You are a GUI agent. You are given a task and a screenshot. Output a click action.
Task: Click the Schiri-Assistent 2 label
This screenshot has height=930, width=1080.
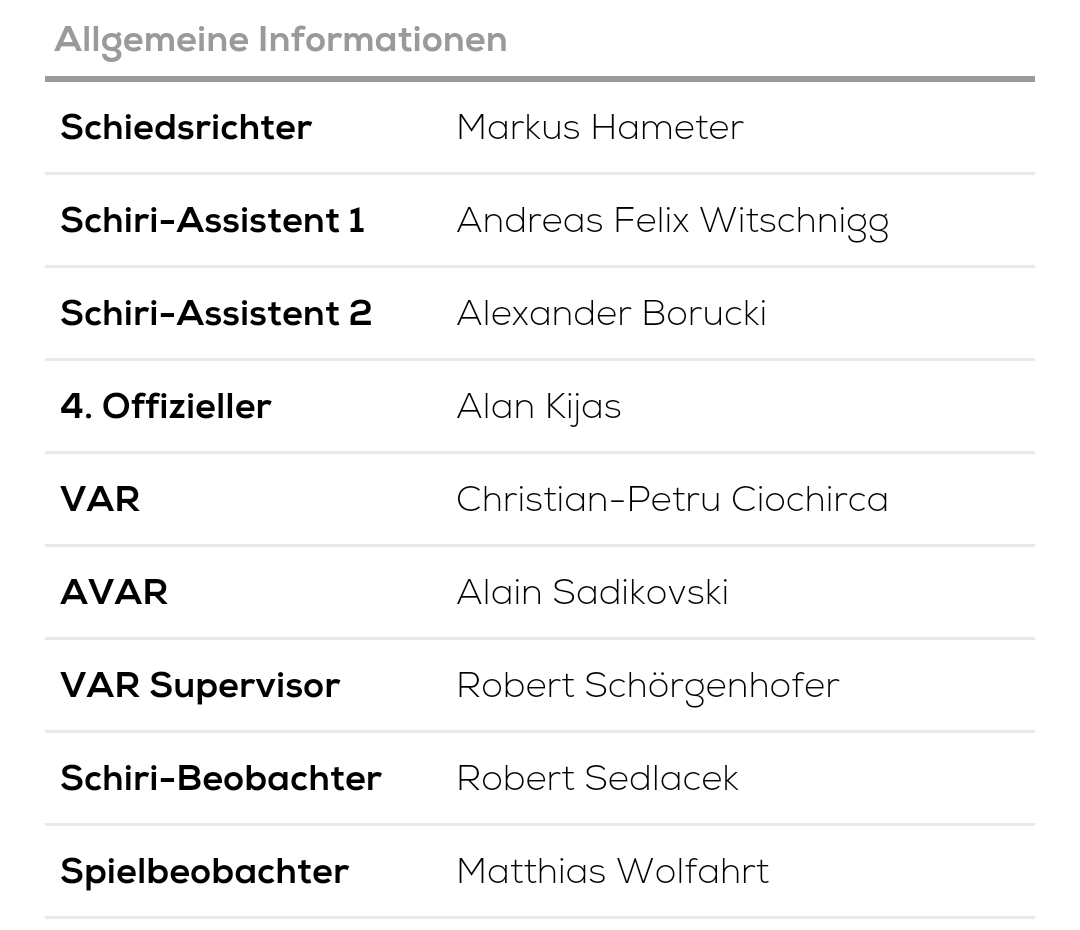point(216,314)
